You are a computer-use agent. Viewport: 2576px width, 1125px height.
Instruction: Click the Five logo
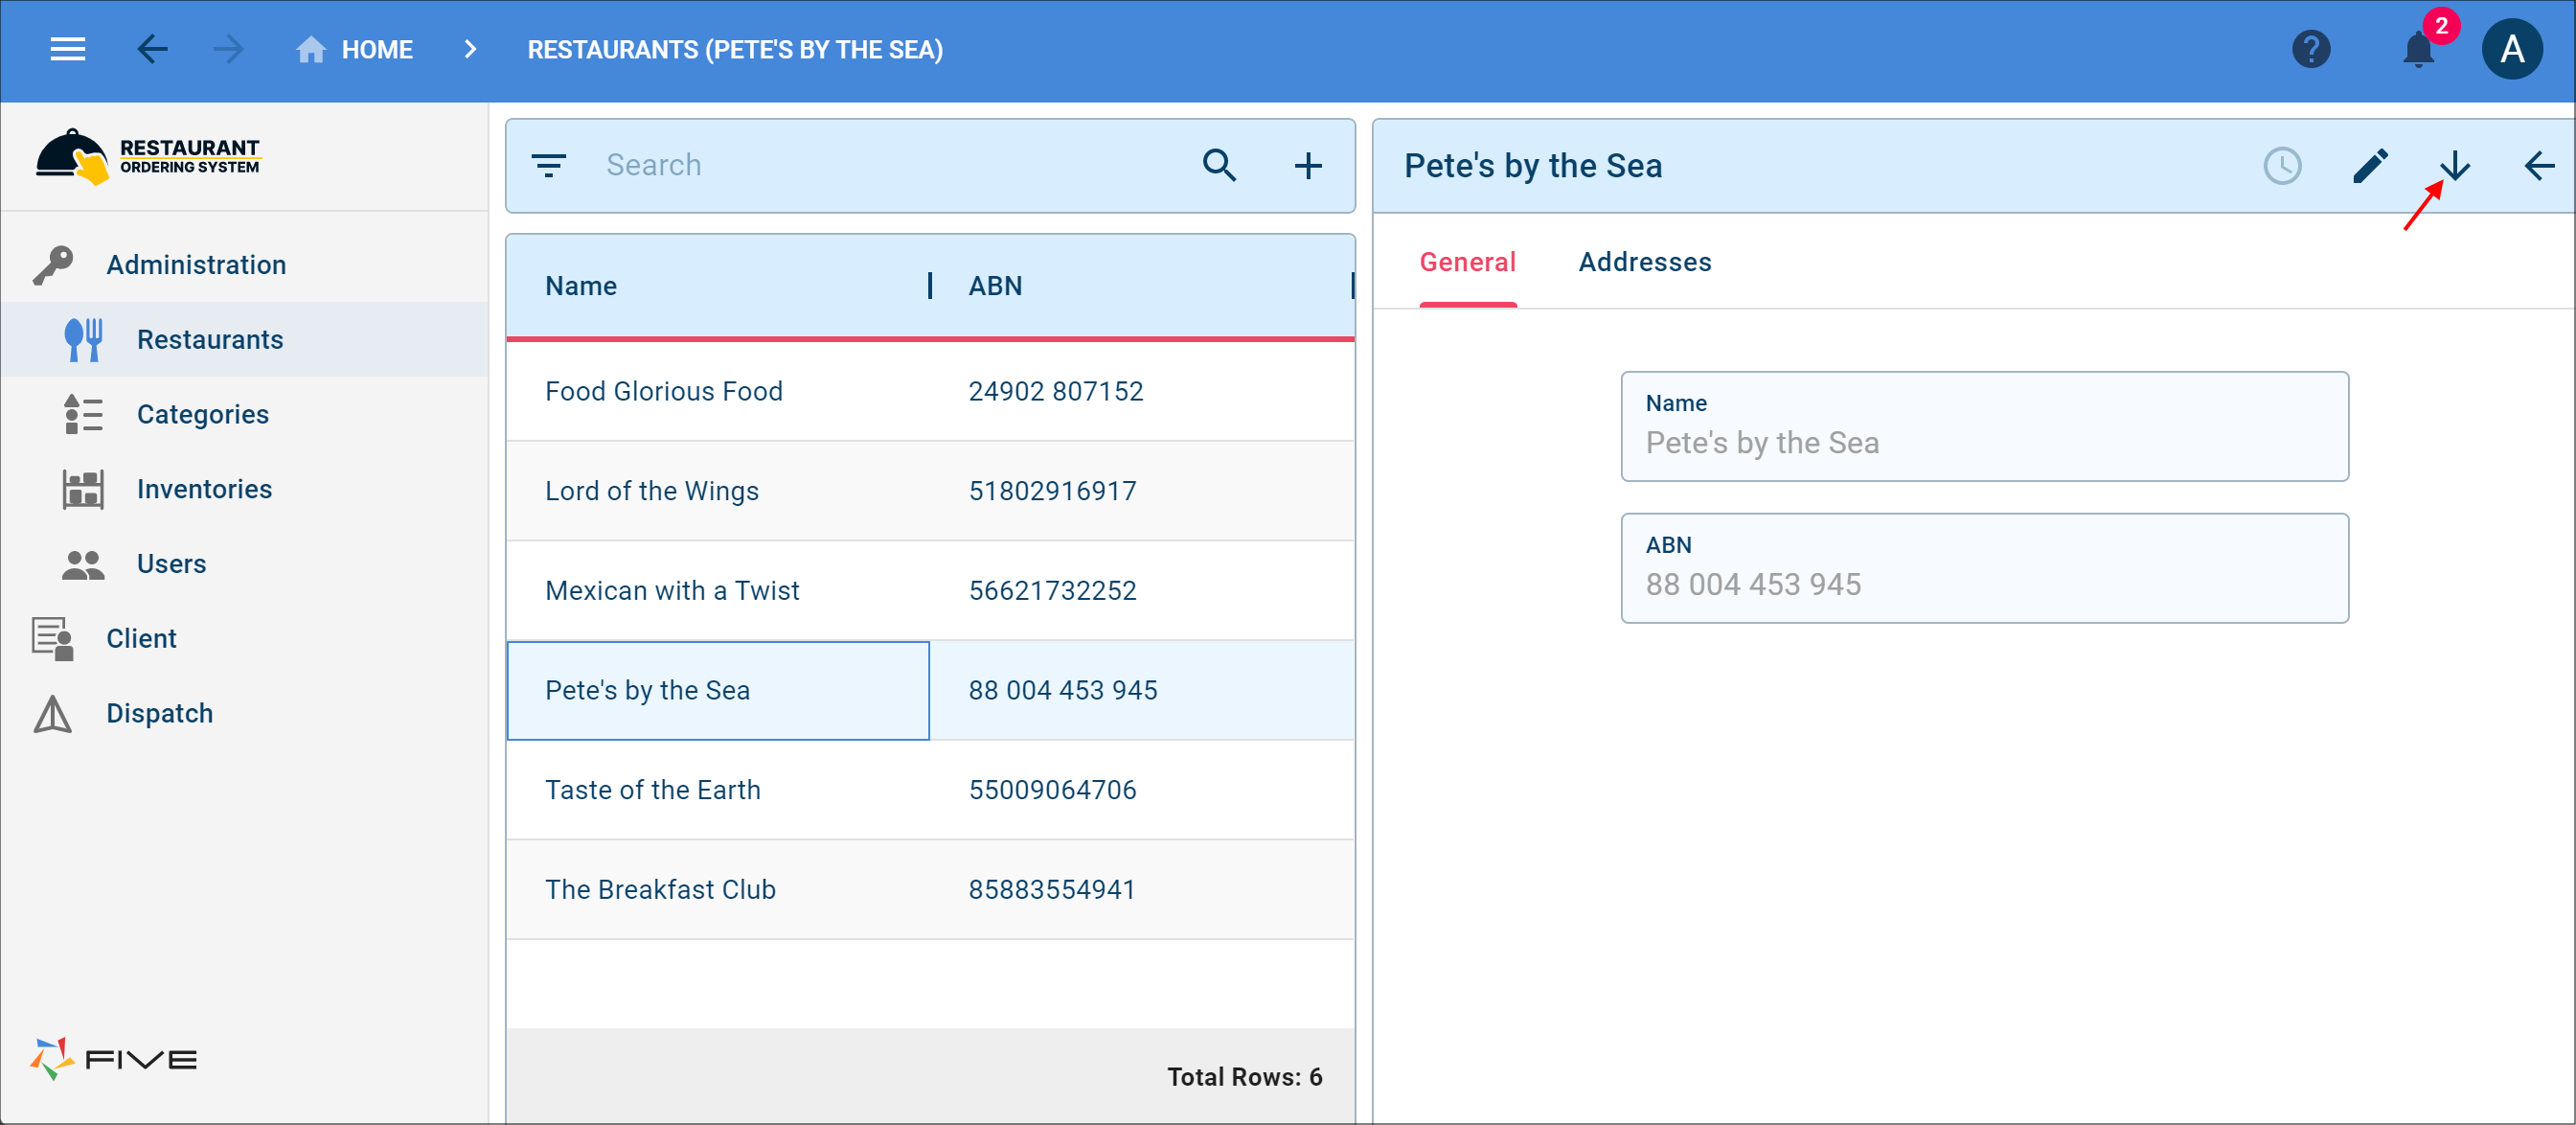point(113,1058)
